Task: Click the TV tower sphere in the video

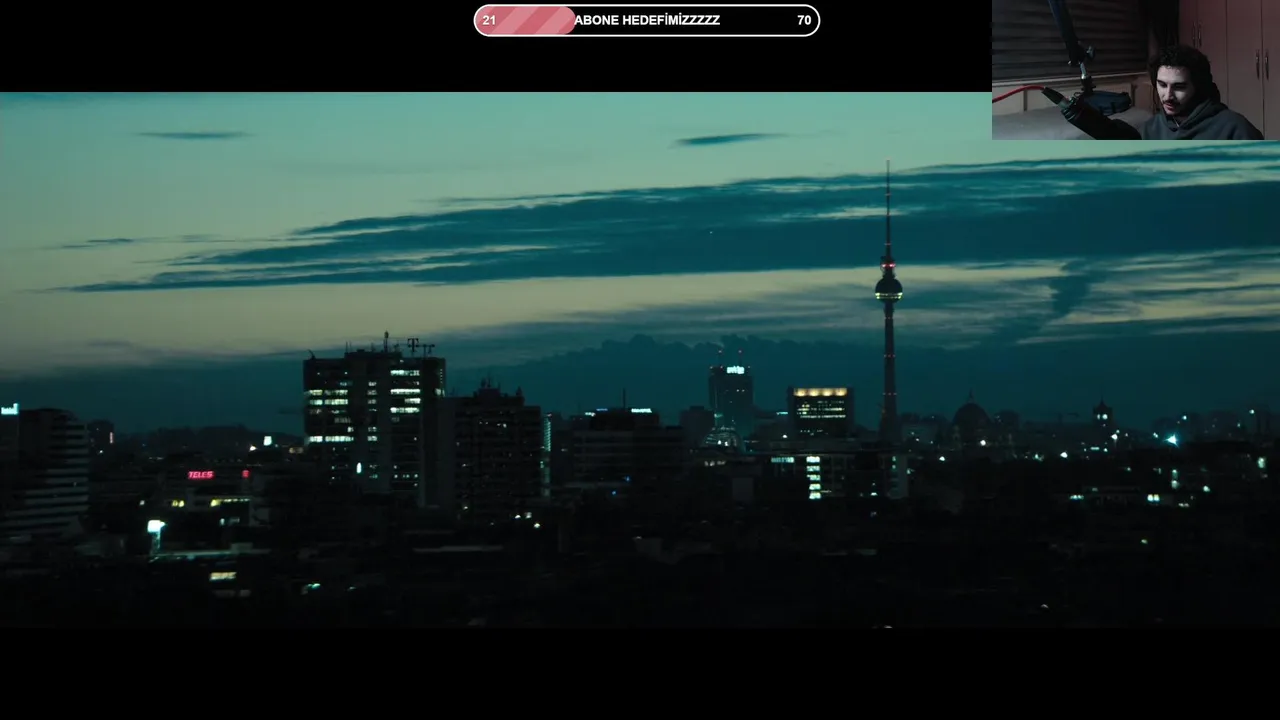Action: [x=888, y=289]
